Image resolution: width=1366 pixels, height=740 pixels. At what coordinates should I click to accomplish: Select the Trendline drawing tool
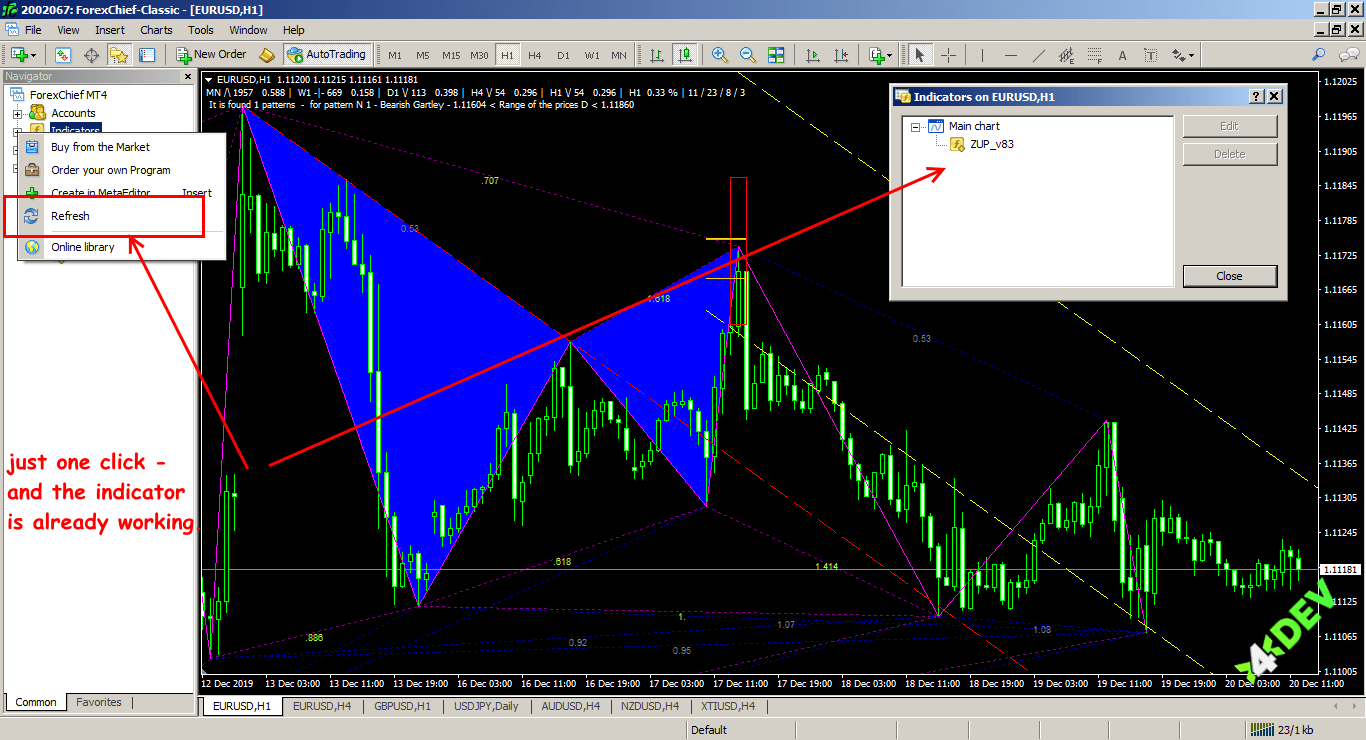pyautogui.click(x=1039, y=55)
